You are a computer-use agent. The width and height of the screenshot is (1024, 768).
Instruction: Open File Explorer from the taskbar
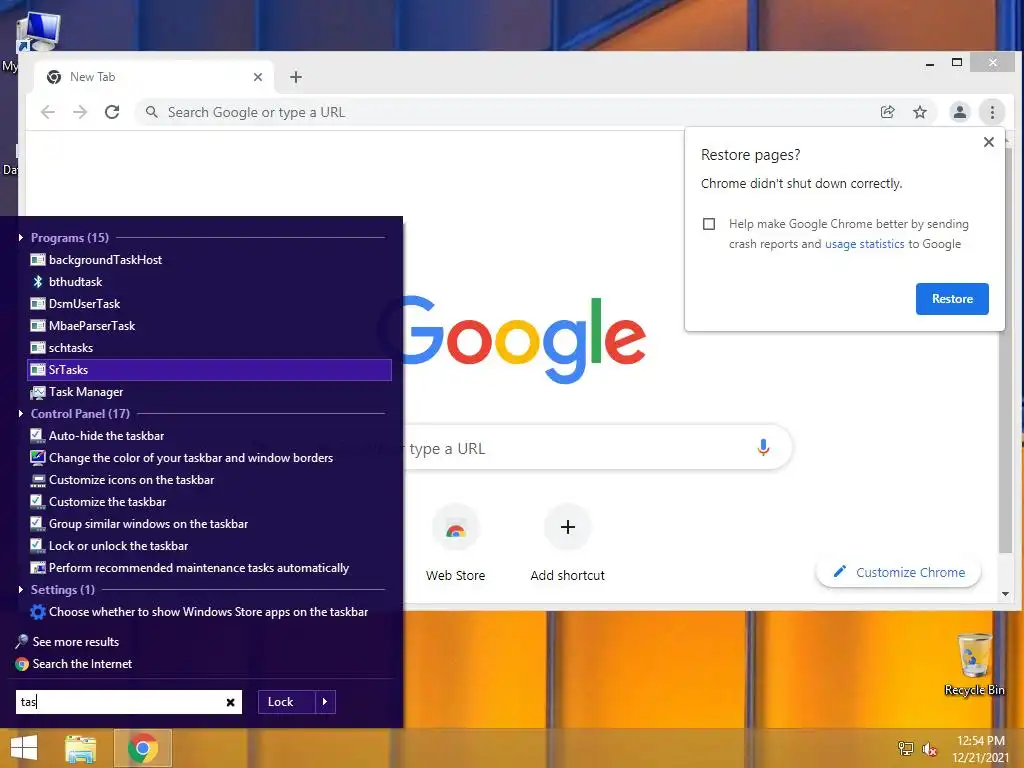(80, 748)
